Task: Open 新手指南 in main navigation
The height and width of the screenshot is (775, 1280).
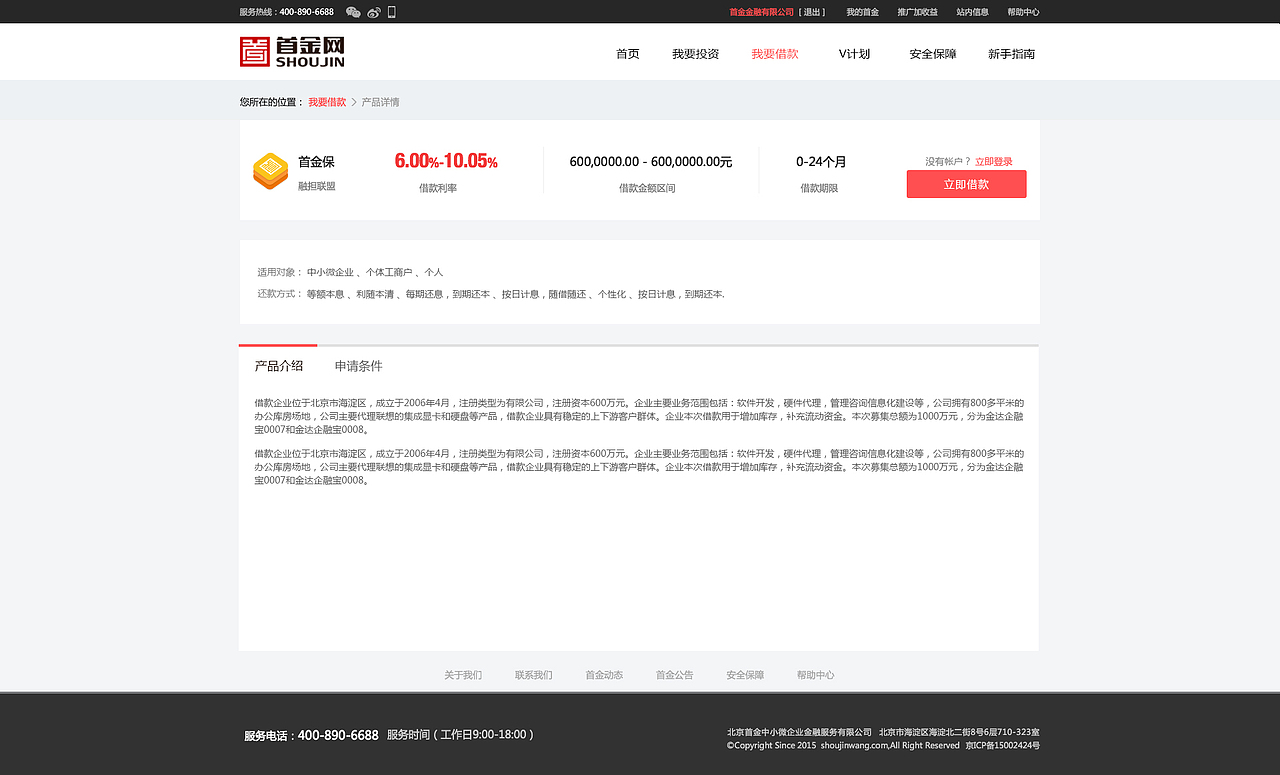Action: (1012, 54)
